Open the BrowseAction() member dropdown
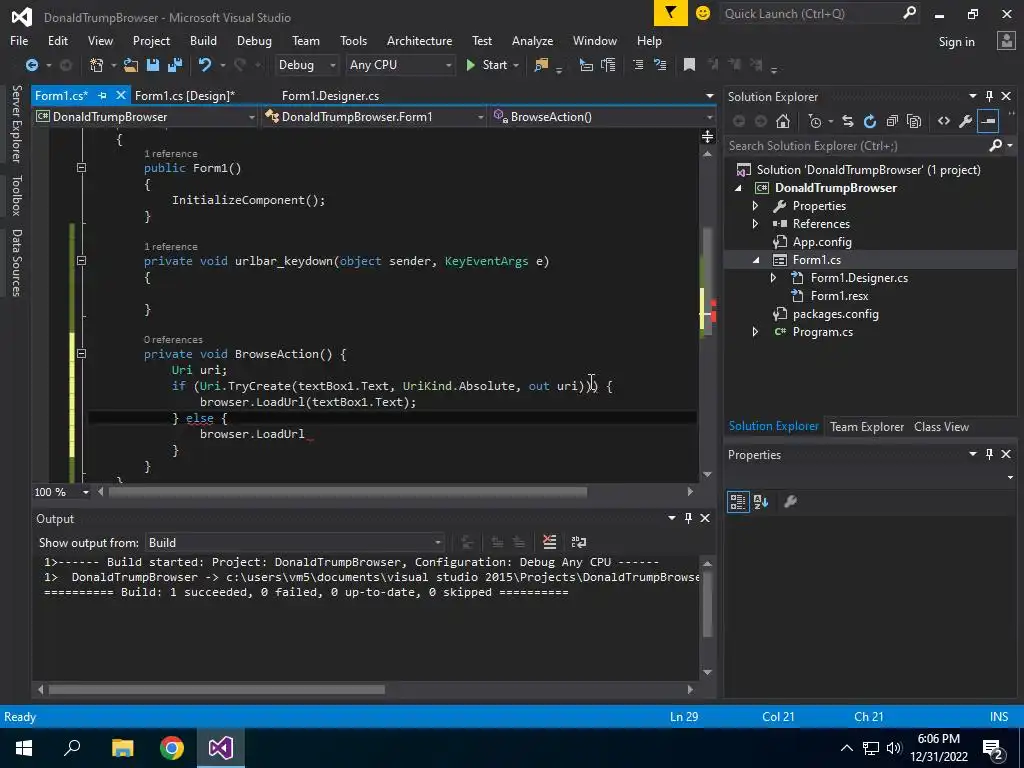This screenshot has width=1024, height=768. 603,117
